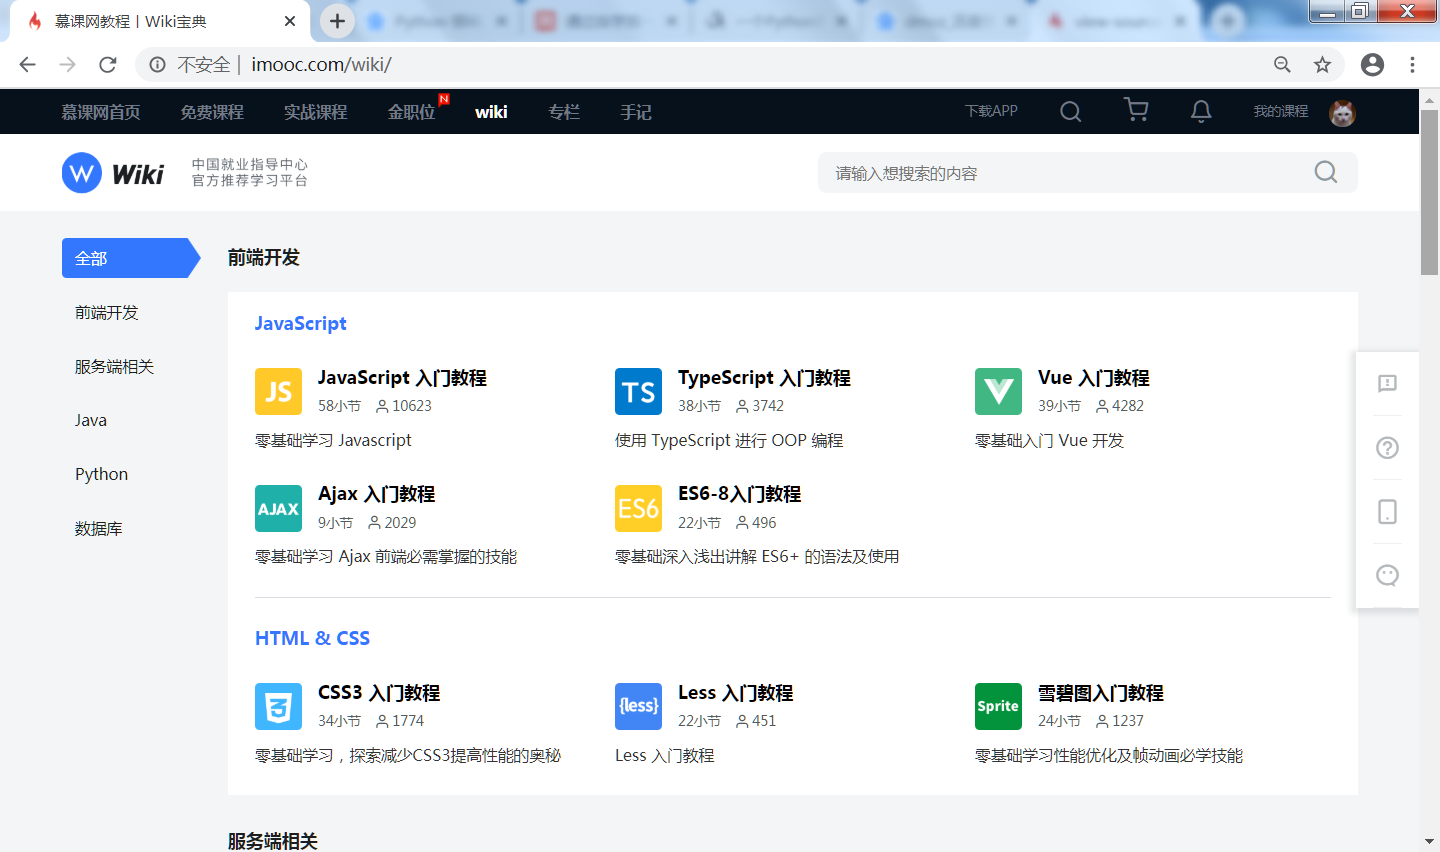Open wiki in top nav

tap(491, 112)
